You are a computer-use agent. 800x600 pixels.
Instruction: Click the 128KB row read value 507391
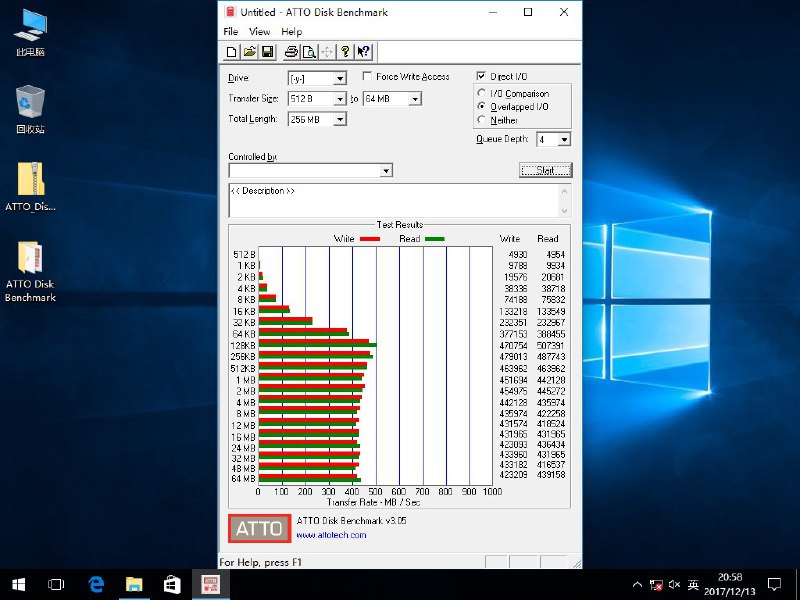tap(551, 345)
